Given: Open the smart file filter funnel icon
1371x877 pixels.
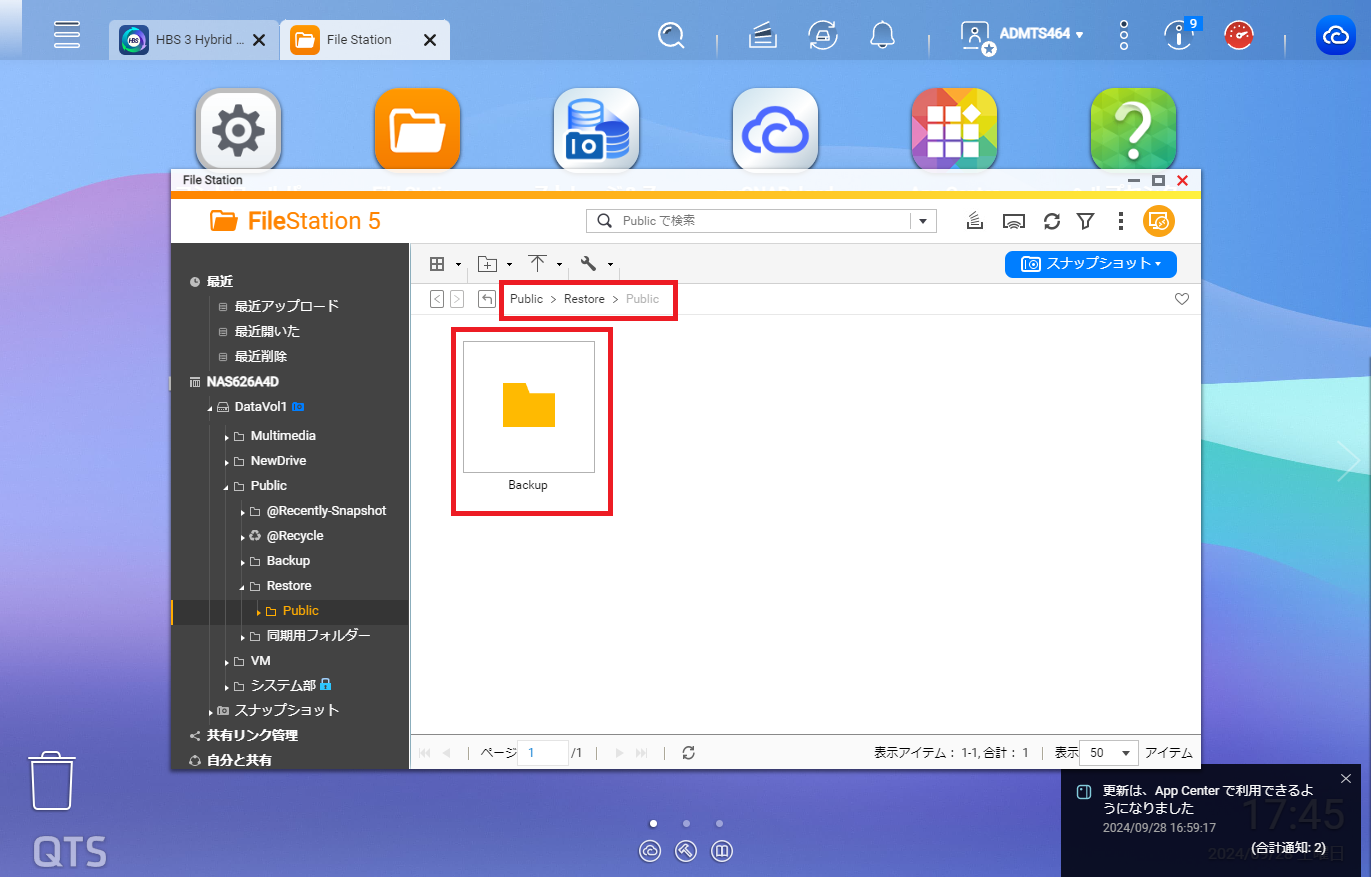Looking at the screenshot, I should tap(1085, 221).
